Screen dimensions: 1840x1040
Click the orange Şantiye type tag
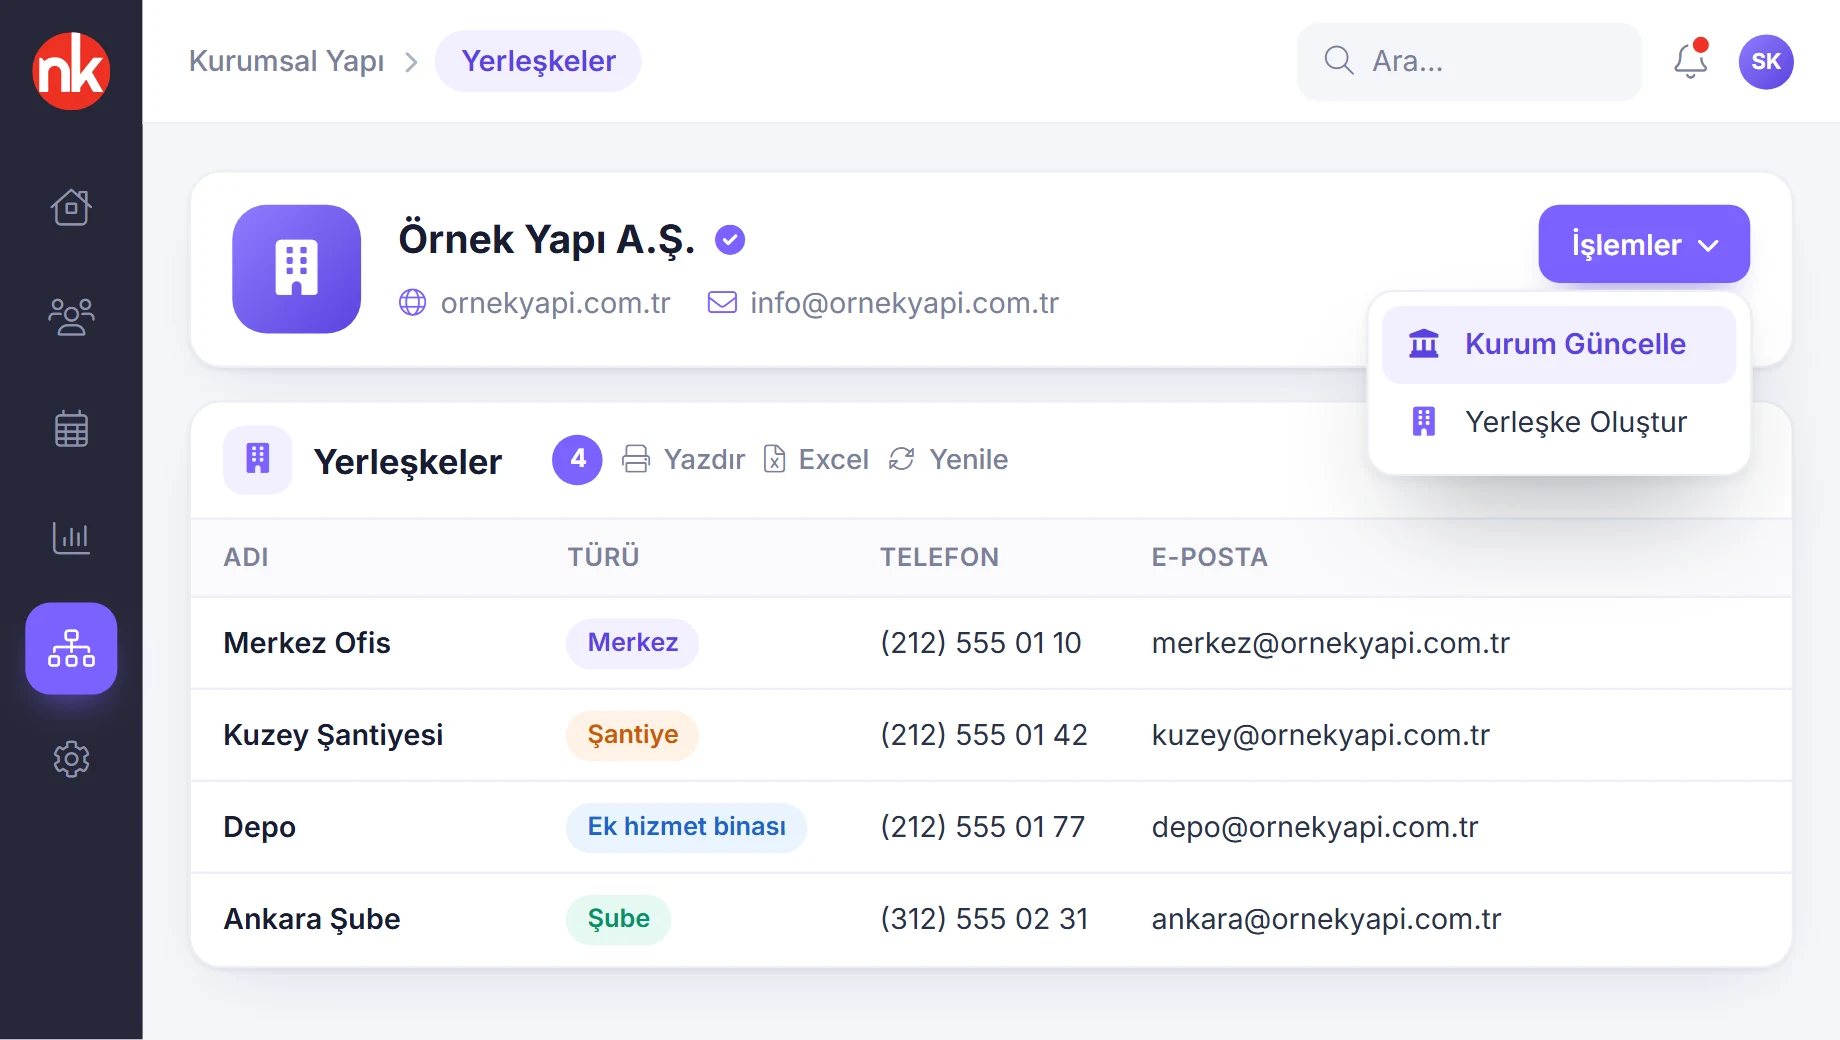tap(632, 735)
